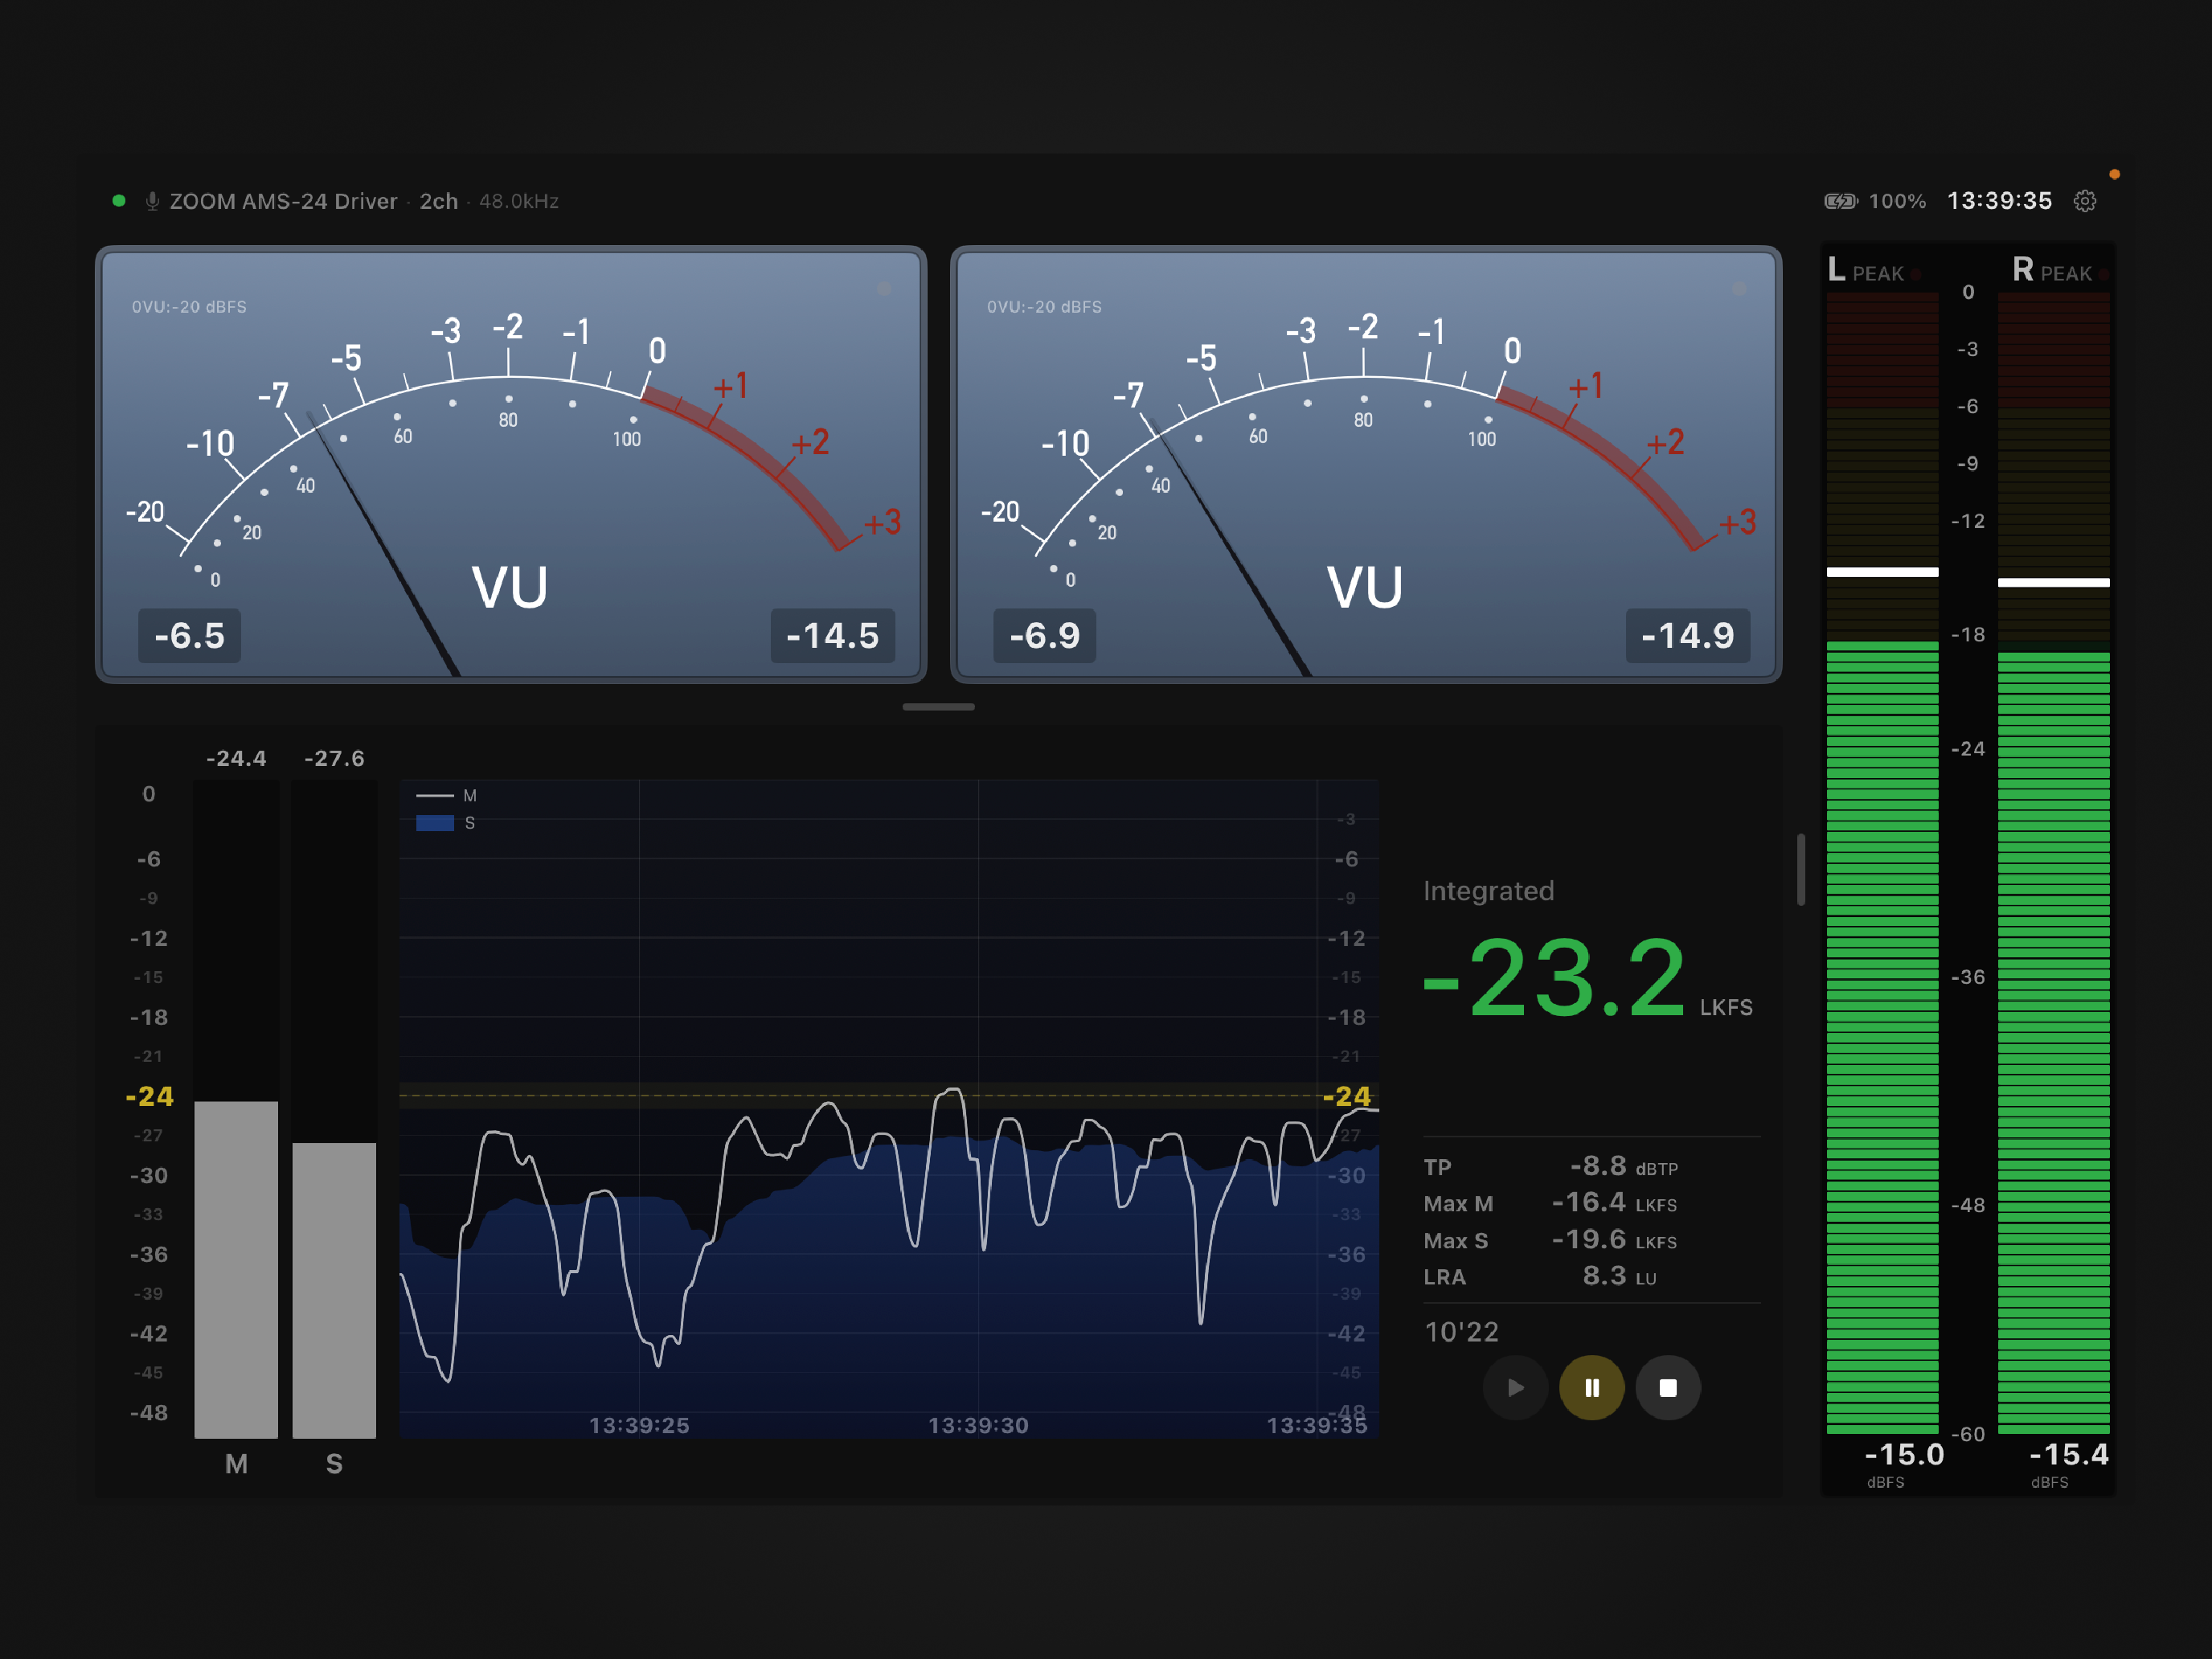Click right VU meter -14.9 readout

(x=1688, y=635)
